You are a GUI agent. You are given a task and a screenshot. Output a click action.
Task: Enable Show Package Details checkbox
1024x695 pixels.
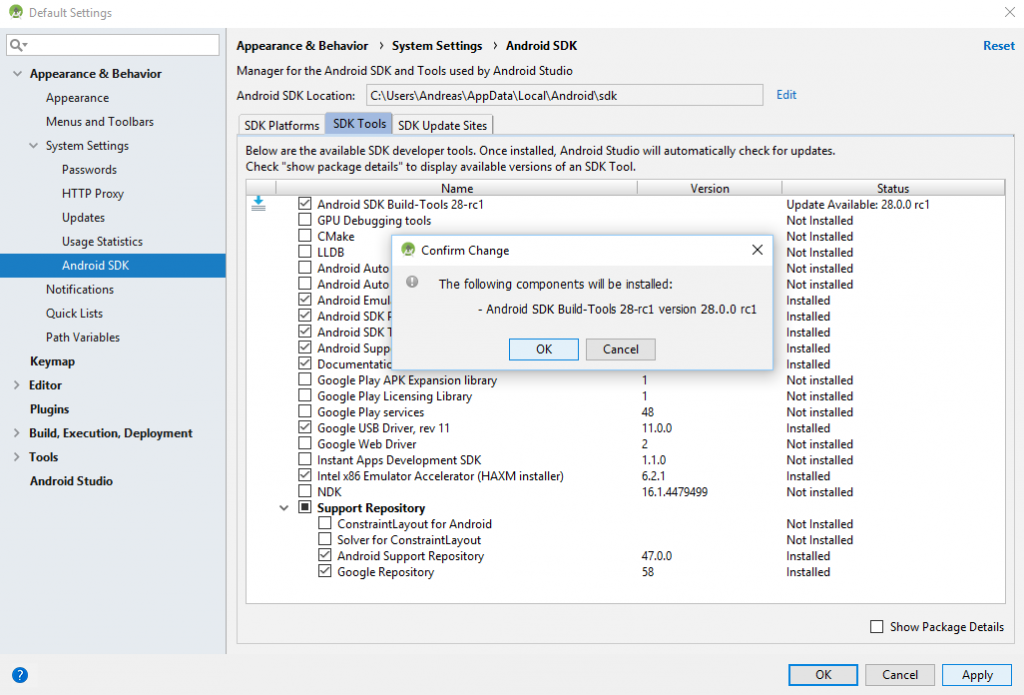click(876, 626)
